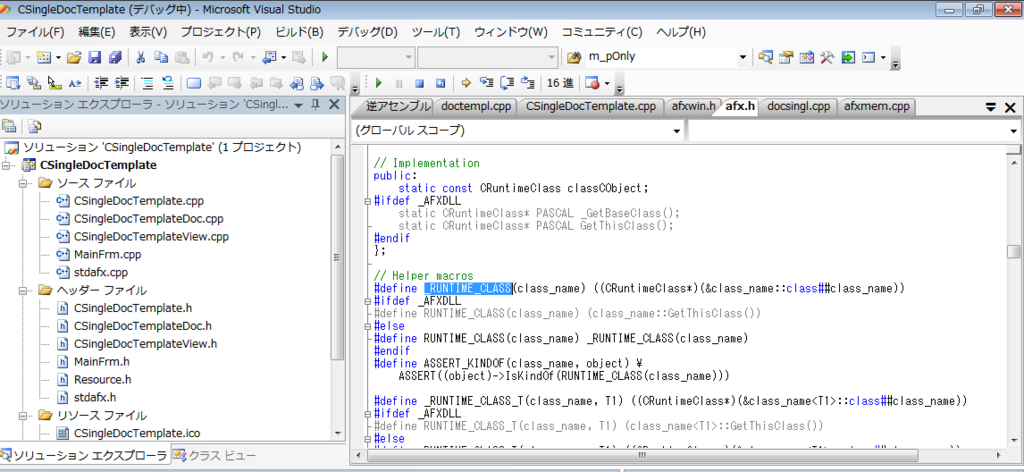Restart debugging icon
The height and width of the screenshot is (472, 1024).
click(440, 83)
